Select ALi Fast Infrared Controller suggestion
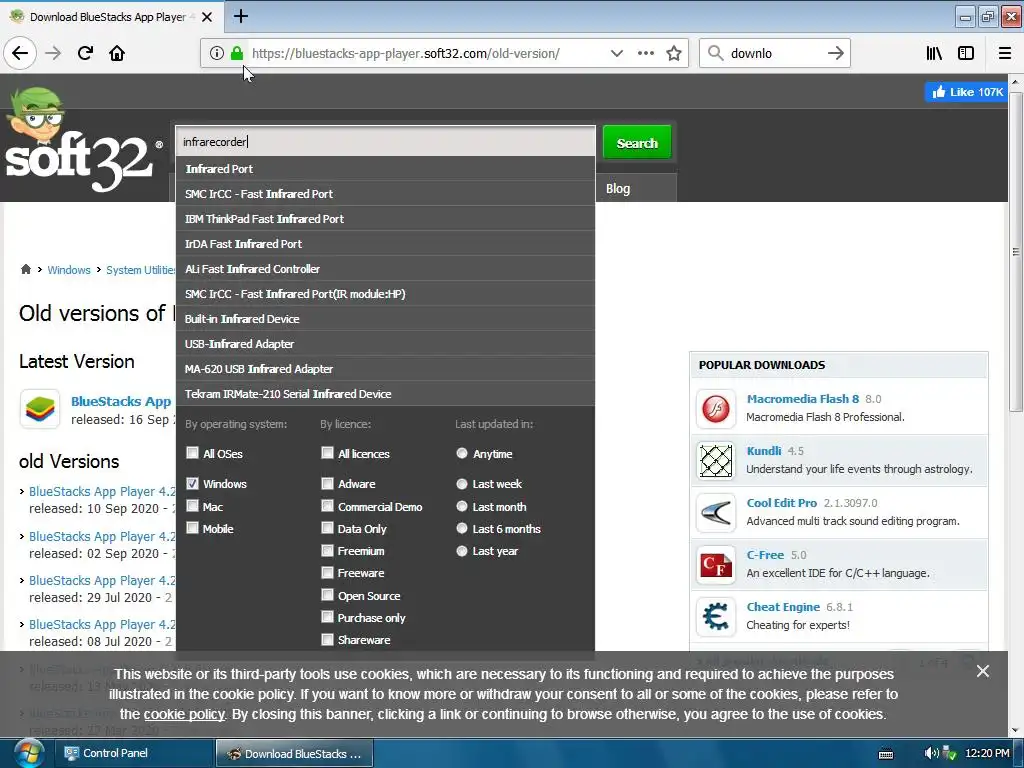 point(385,268)
